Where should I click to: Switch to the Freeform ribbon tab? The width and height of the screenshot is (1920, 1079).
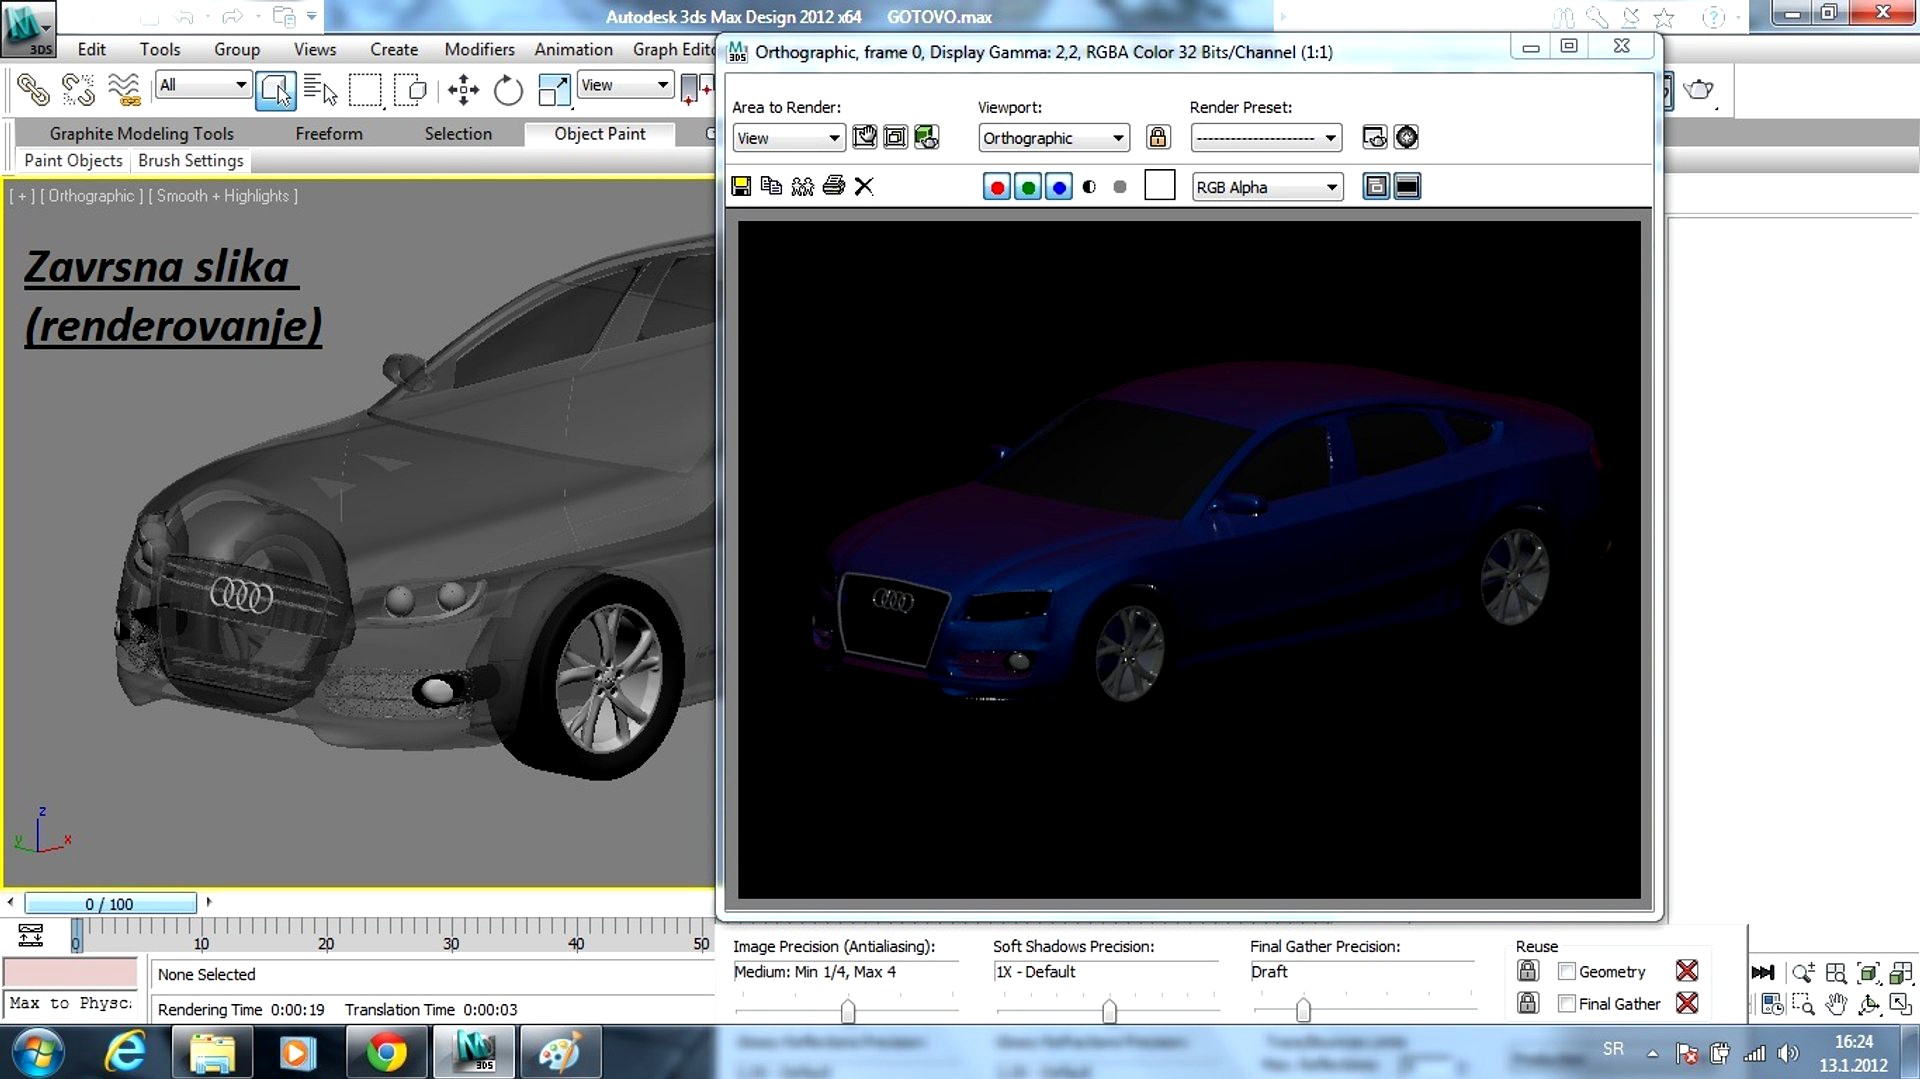[x=329, y=133]
